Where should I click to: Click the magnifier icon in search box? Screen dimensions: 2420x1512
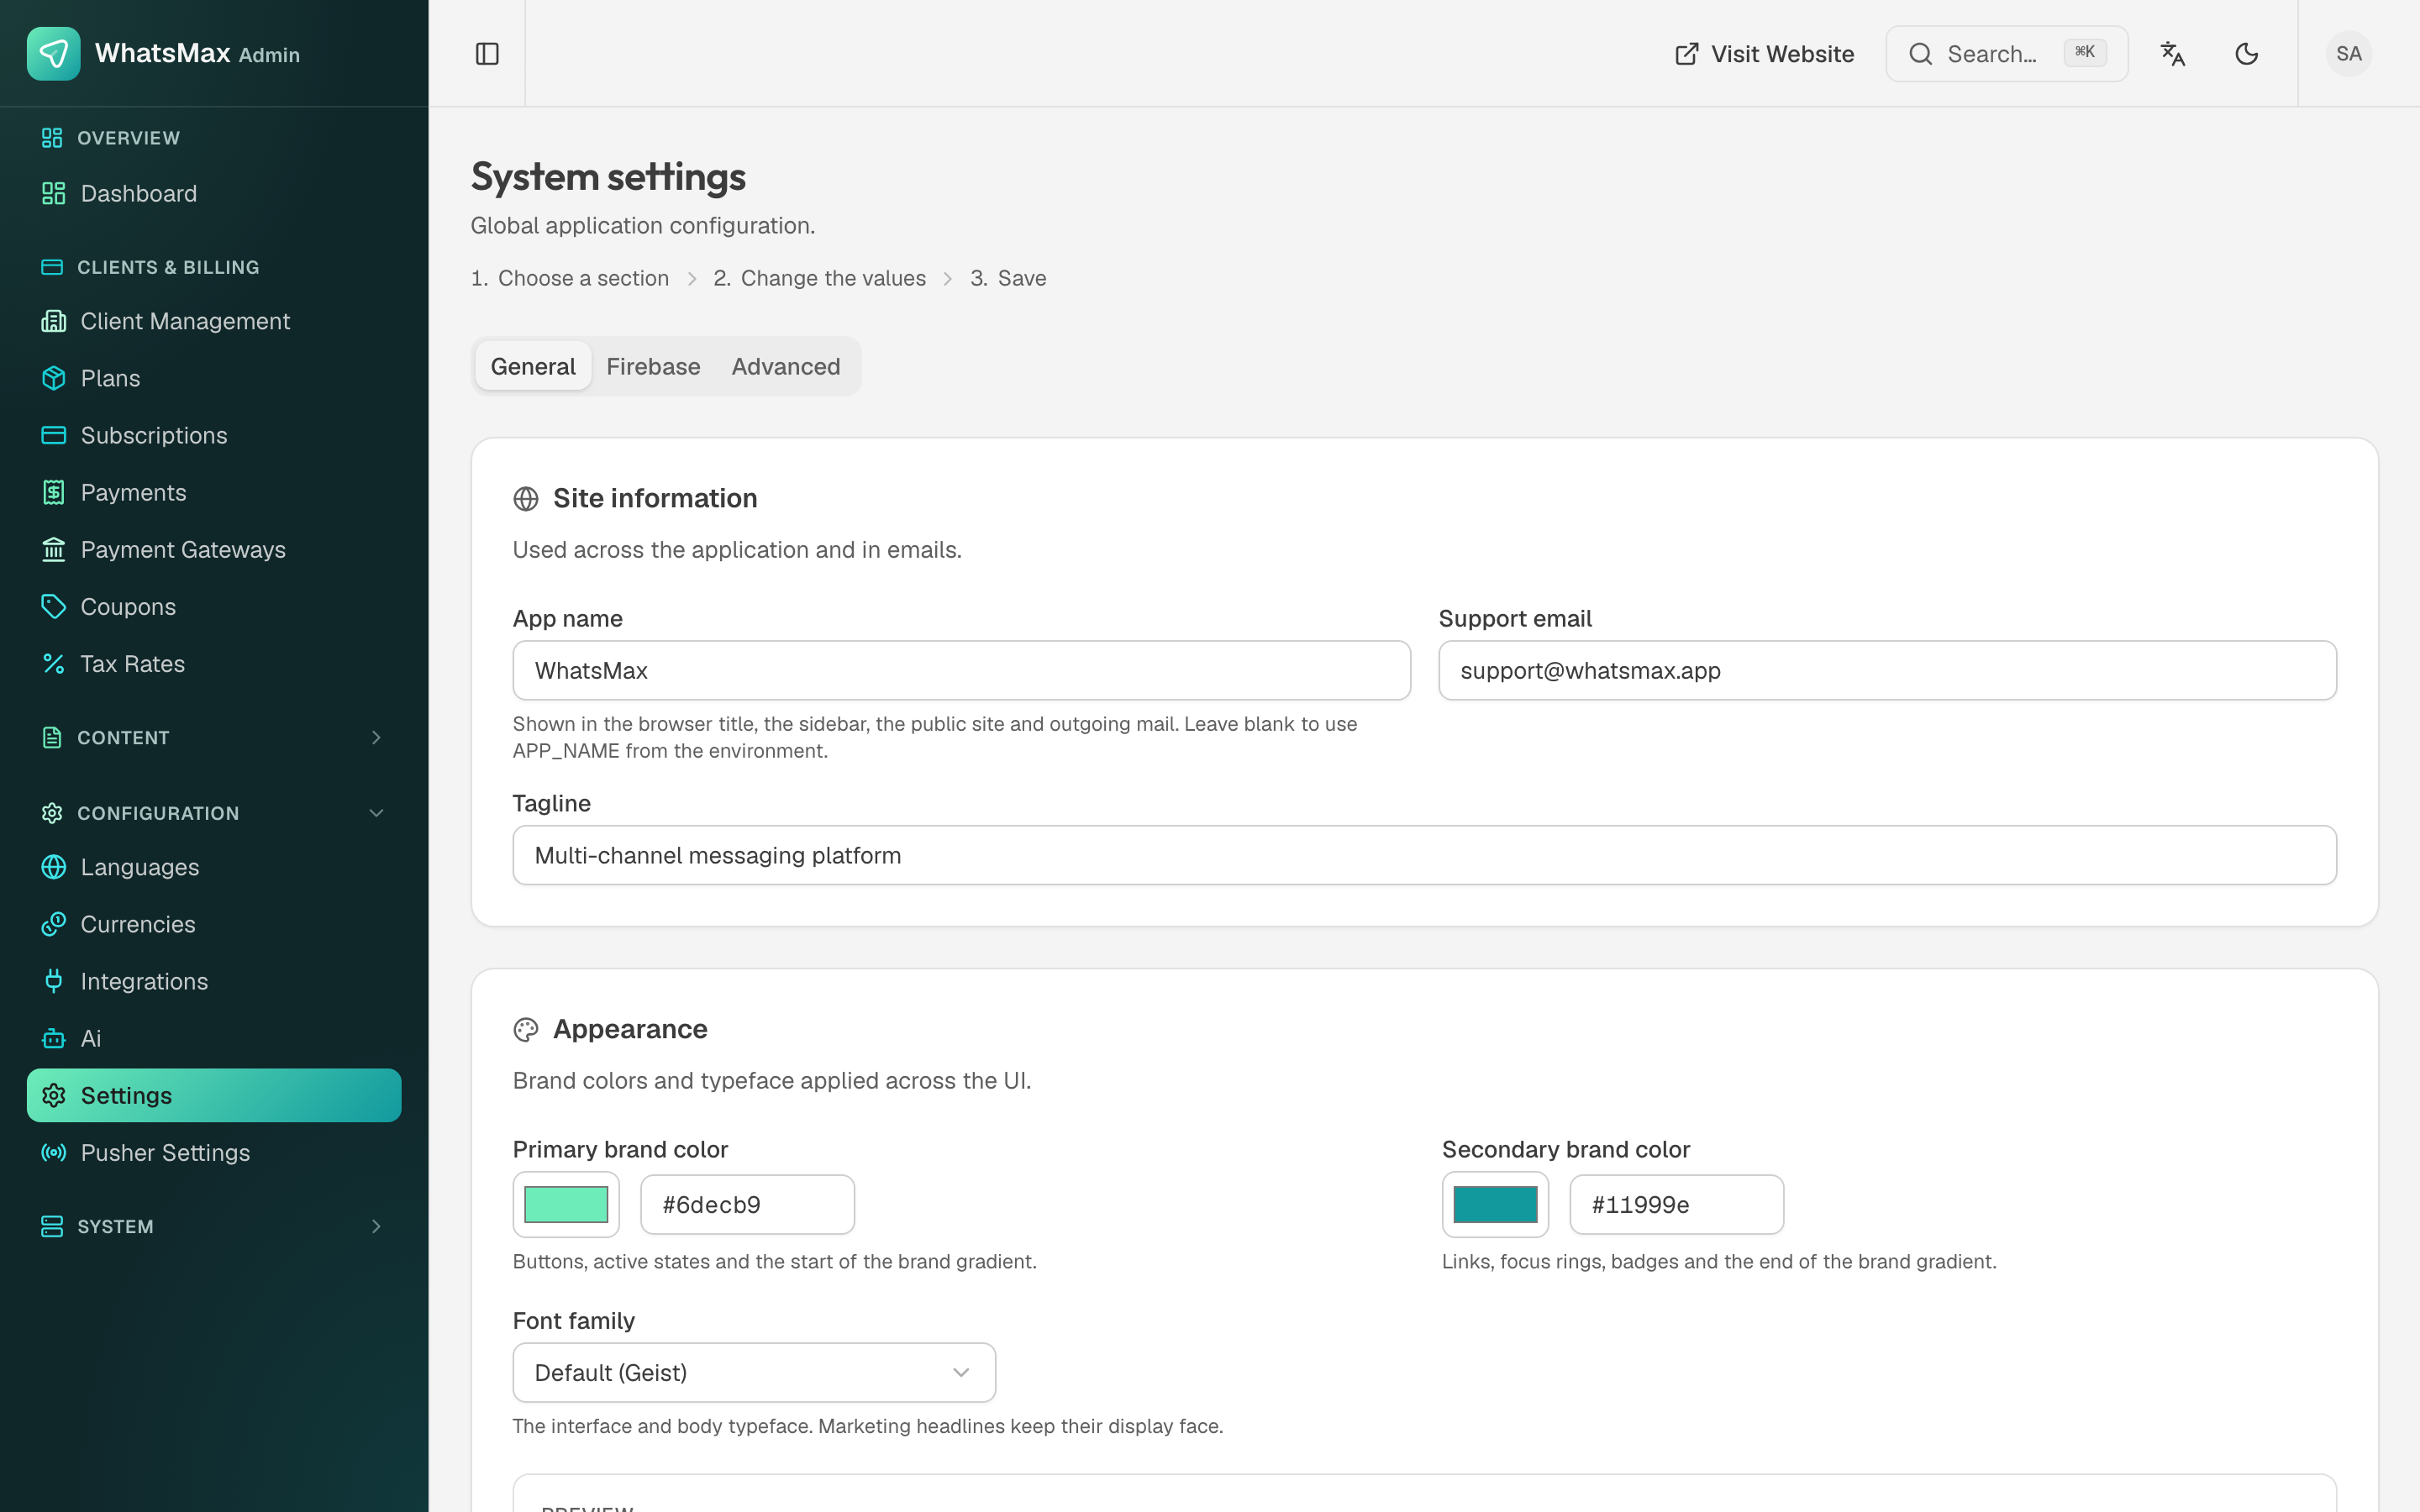coord(1920,54)
